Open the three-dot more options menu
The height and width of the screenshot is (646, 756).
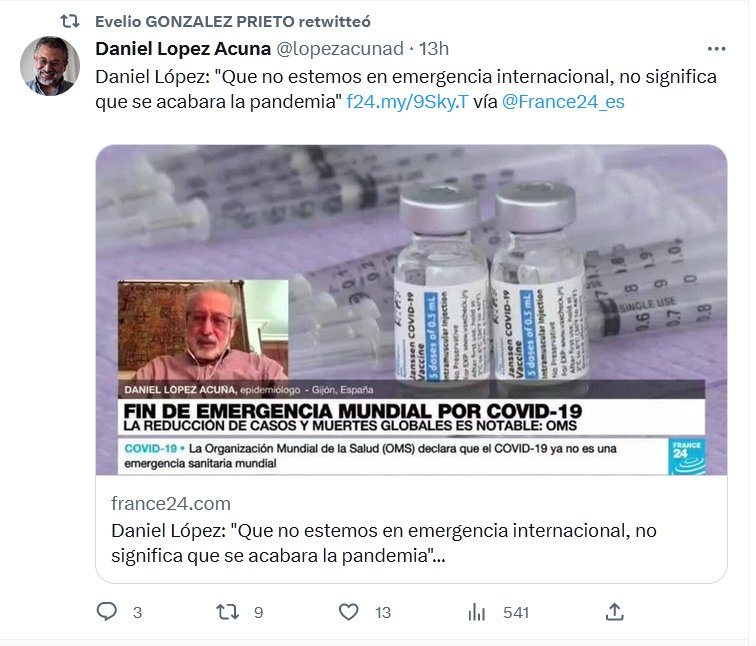[716, 49]
